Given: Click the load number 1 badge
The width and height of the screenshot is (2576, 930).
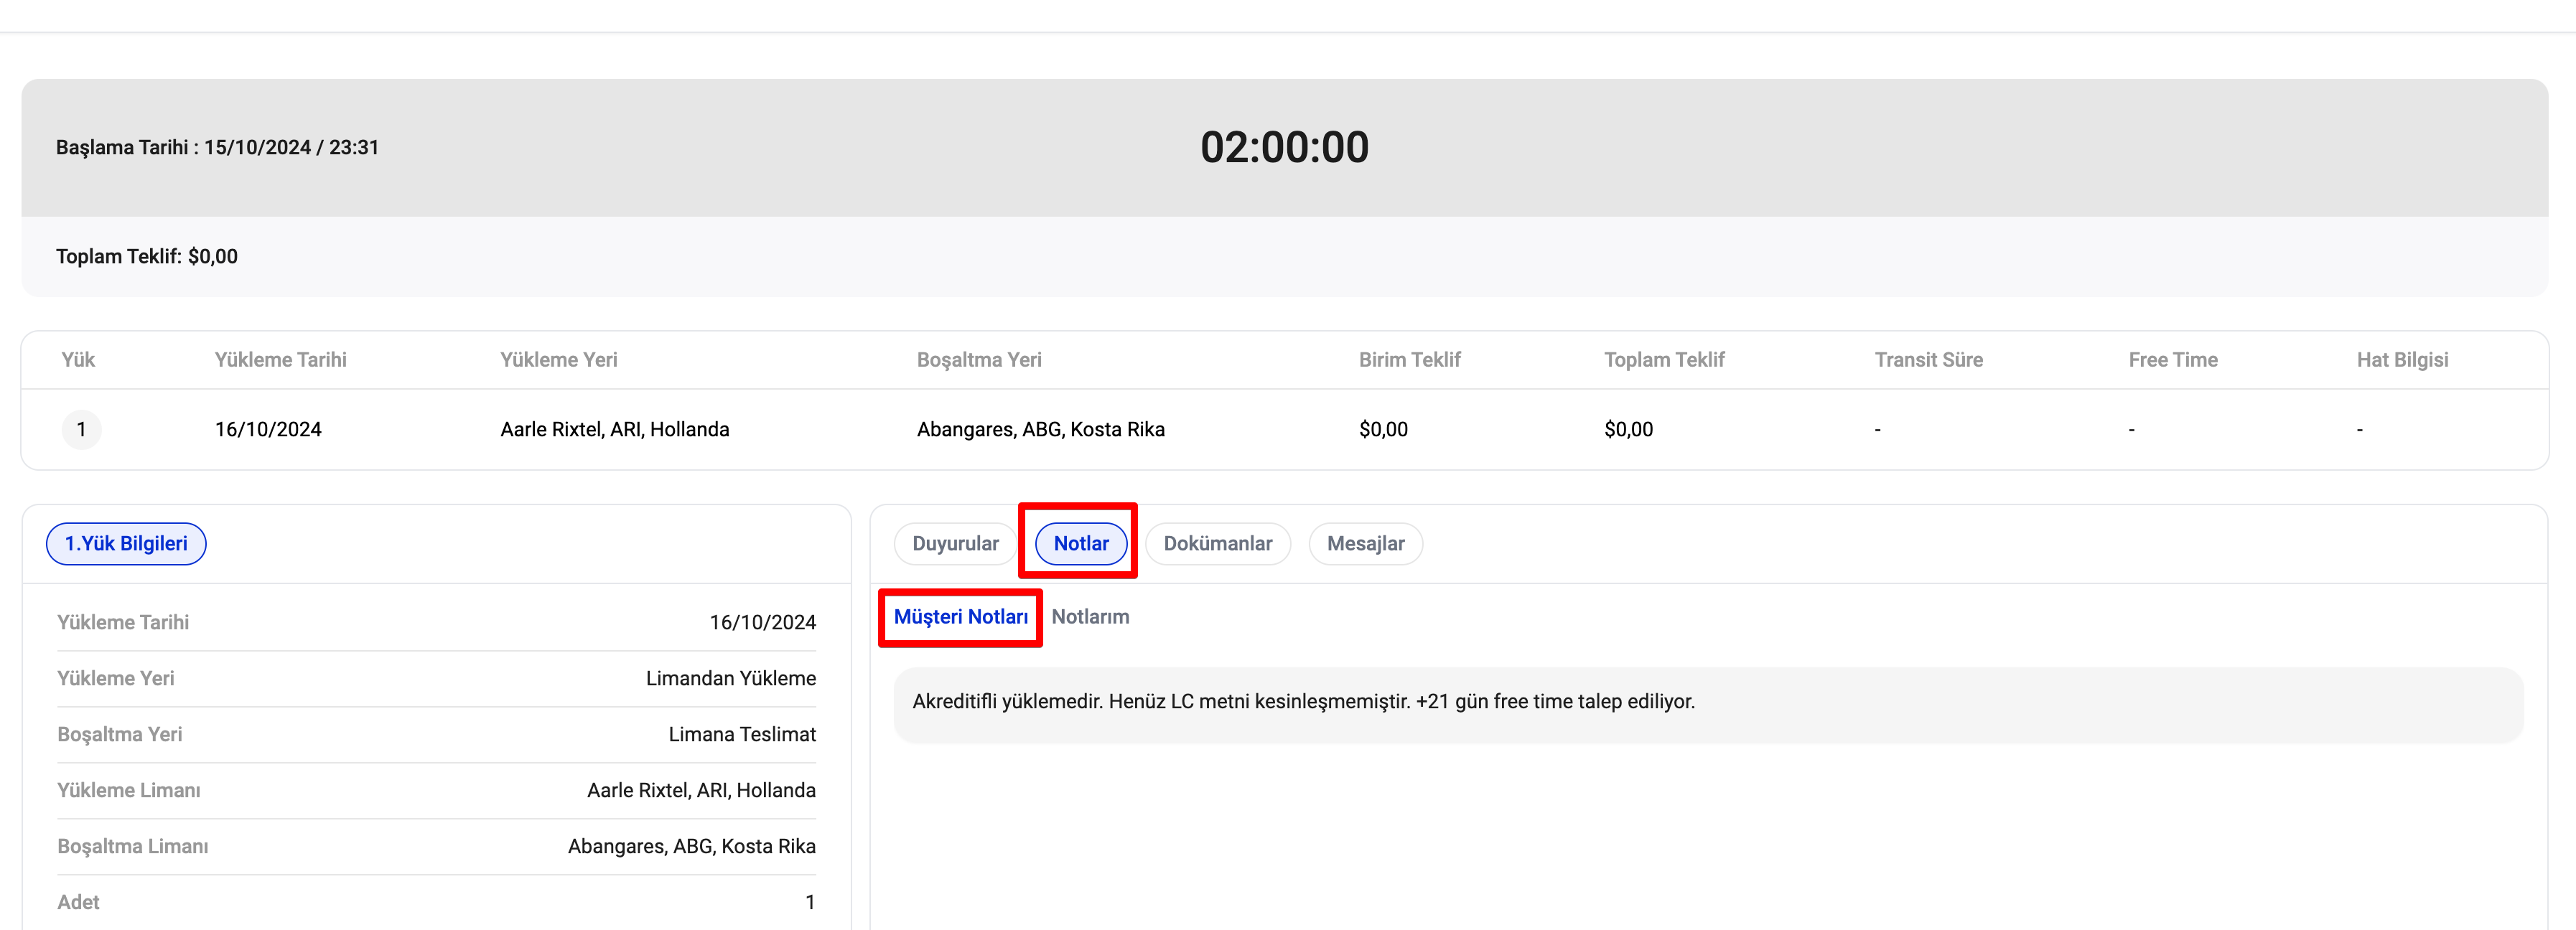Looking at the screenshot, I should point(81,429).
